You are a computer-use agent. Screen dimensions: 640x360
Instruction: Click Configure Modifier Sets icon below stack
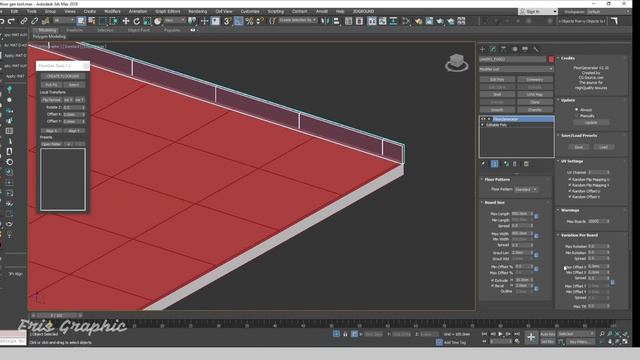(x=527, y=164)
